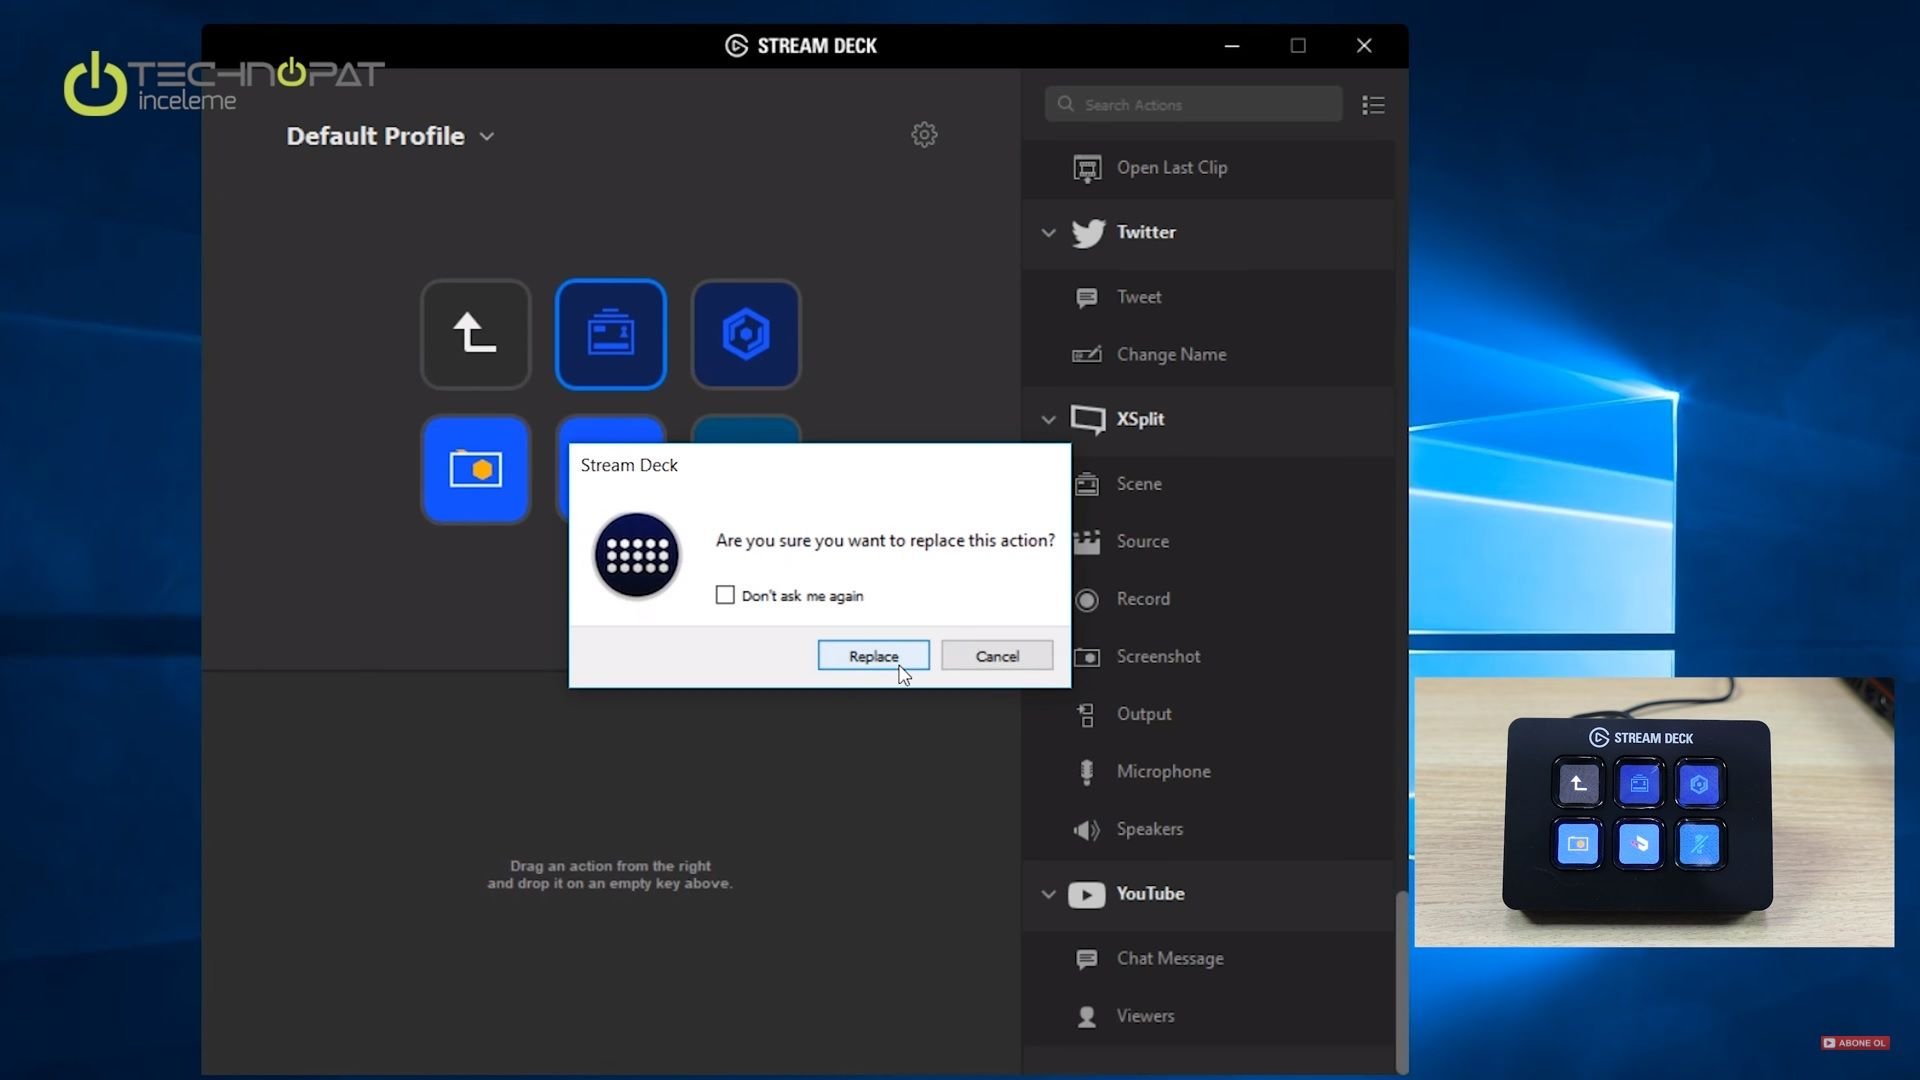Select the Chat Message action
Image resolution: width=1920 pixels, height=1080 pixels.
tap(1169, 958)
